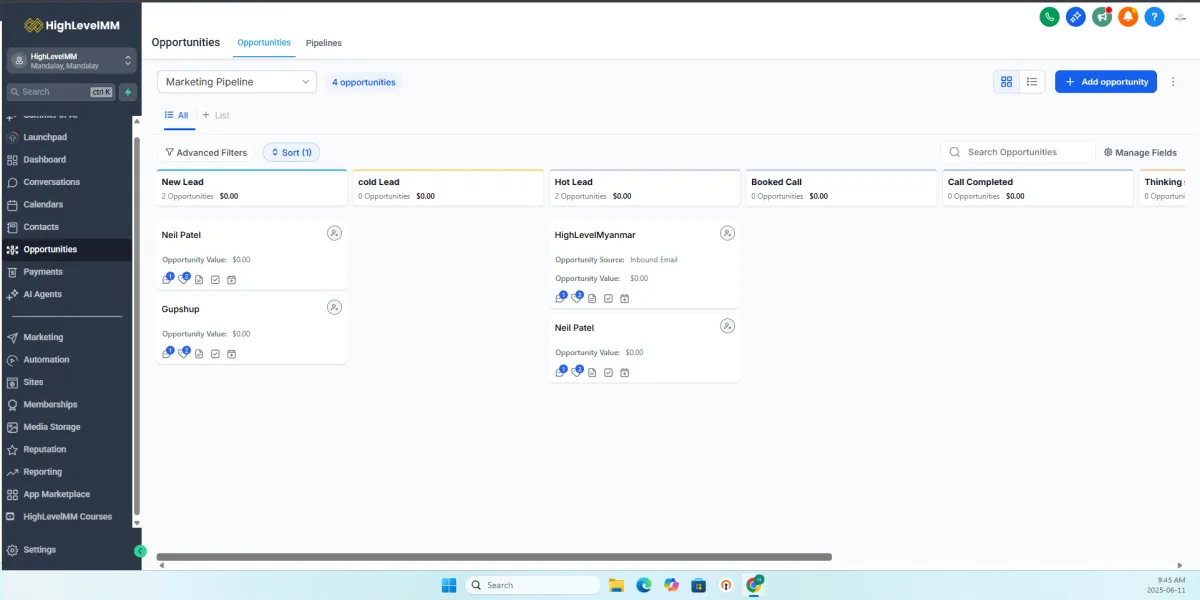This screenshot has width=1200, height=600.
Task: Open the HighLevelMyanmar card's tasks icon
Action: click(x=608, y=299)
